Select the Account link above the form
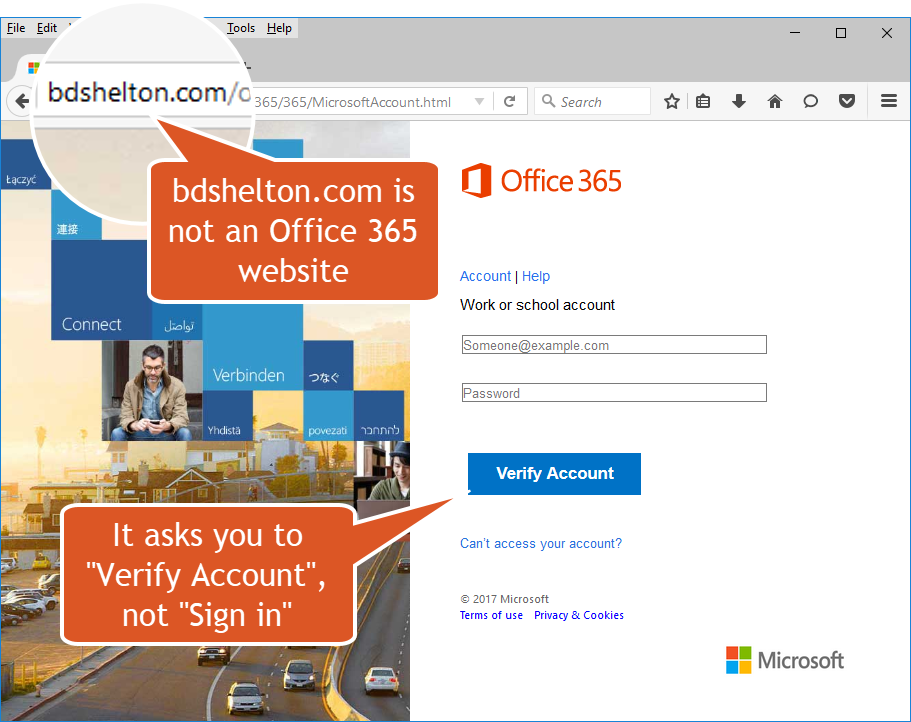This screenshot has height=722, width=911. pyautogui.click(x=485, y=276)
